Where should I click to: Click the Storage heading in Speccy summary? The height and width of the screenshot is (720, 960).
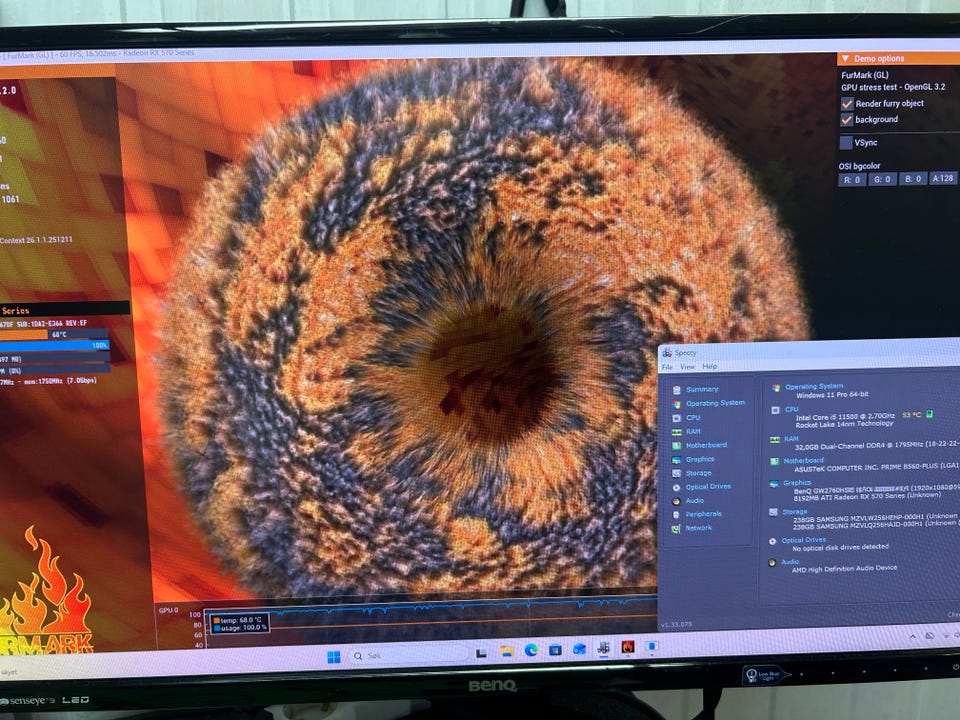click(x=795, y=512)
